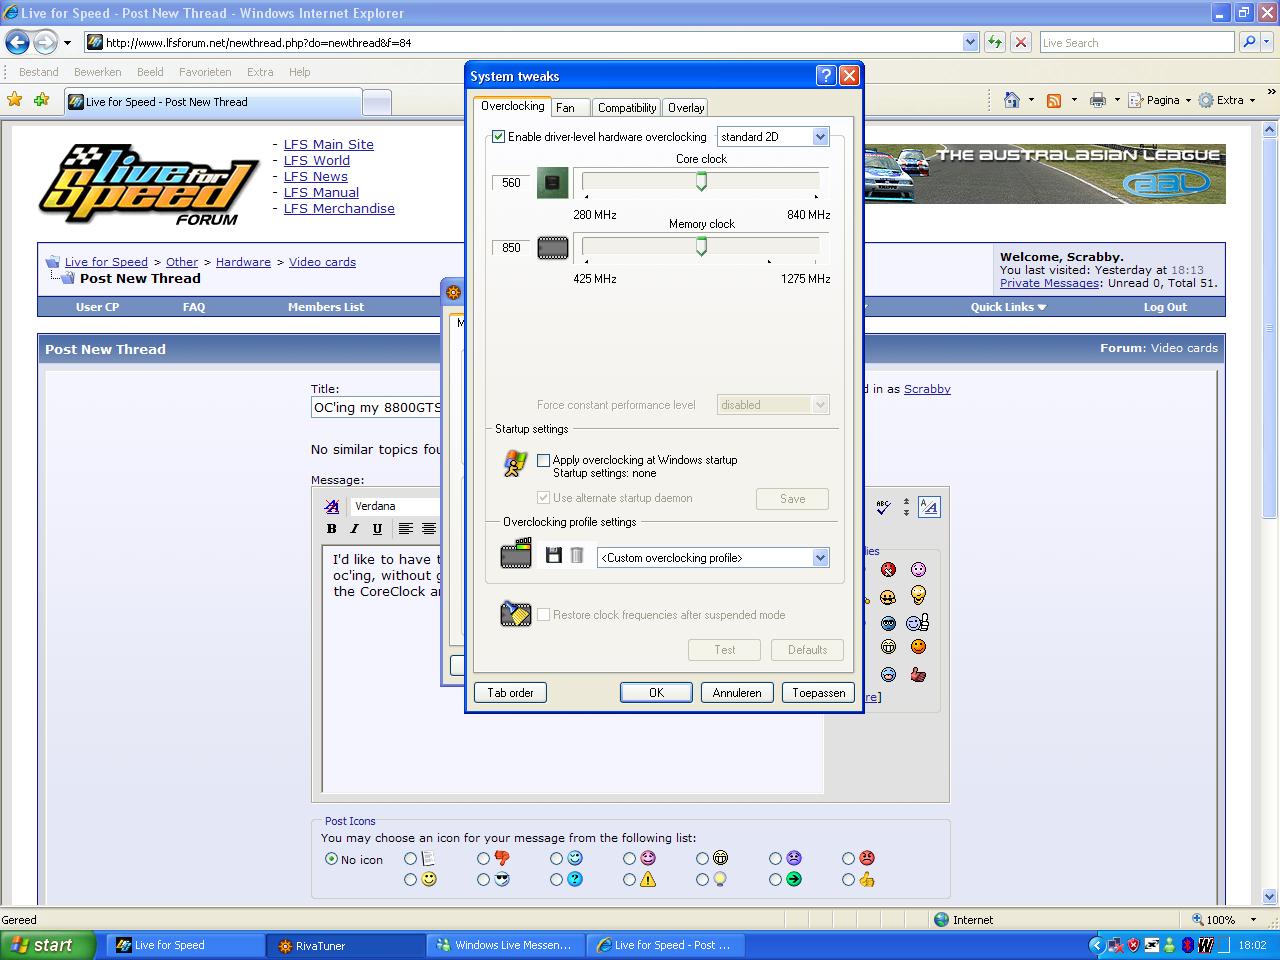
Task: Go to the browser Home page icon
Action: 1012,100
